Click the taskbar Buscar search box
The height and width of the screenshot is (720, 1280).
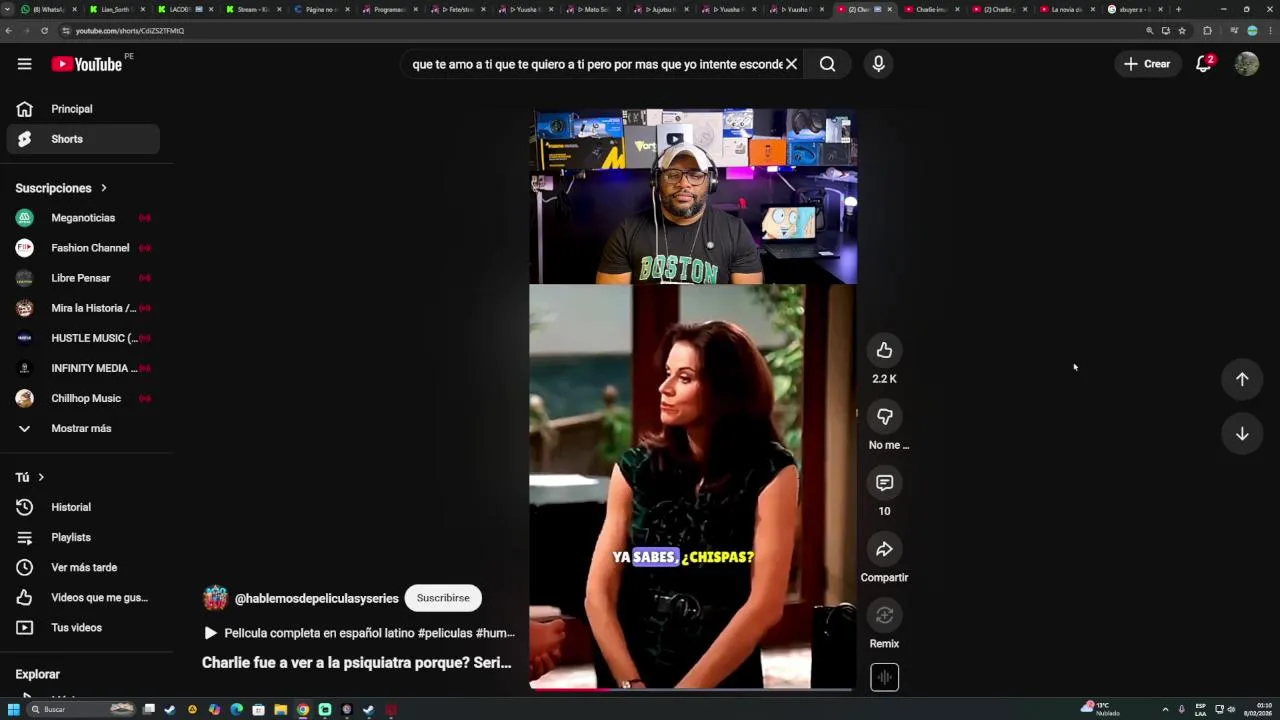82,710
